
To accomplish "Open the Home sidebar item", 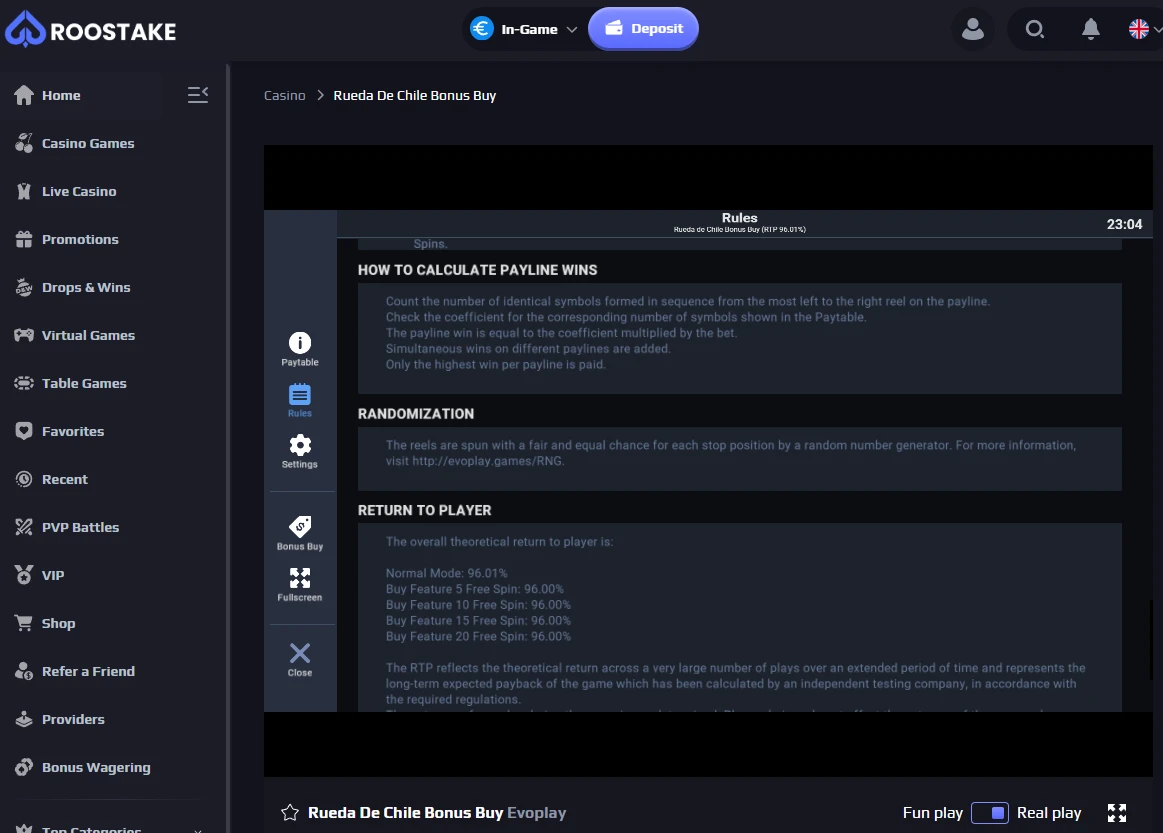I will (x=61, y=95).
